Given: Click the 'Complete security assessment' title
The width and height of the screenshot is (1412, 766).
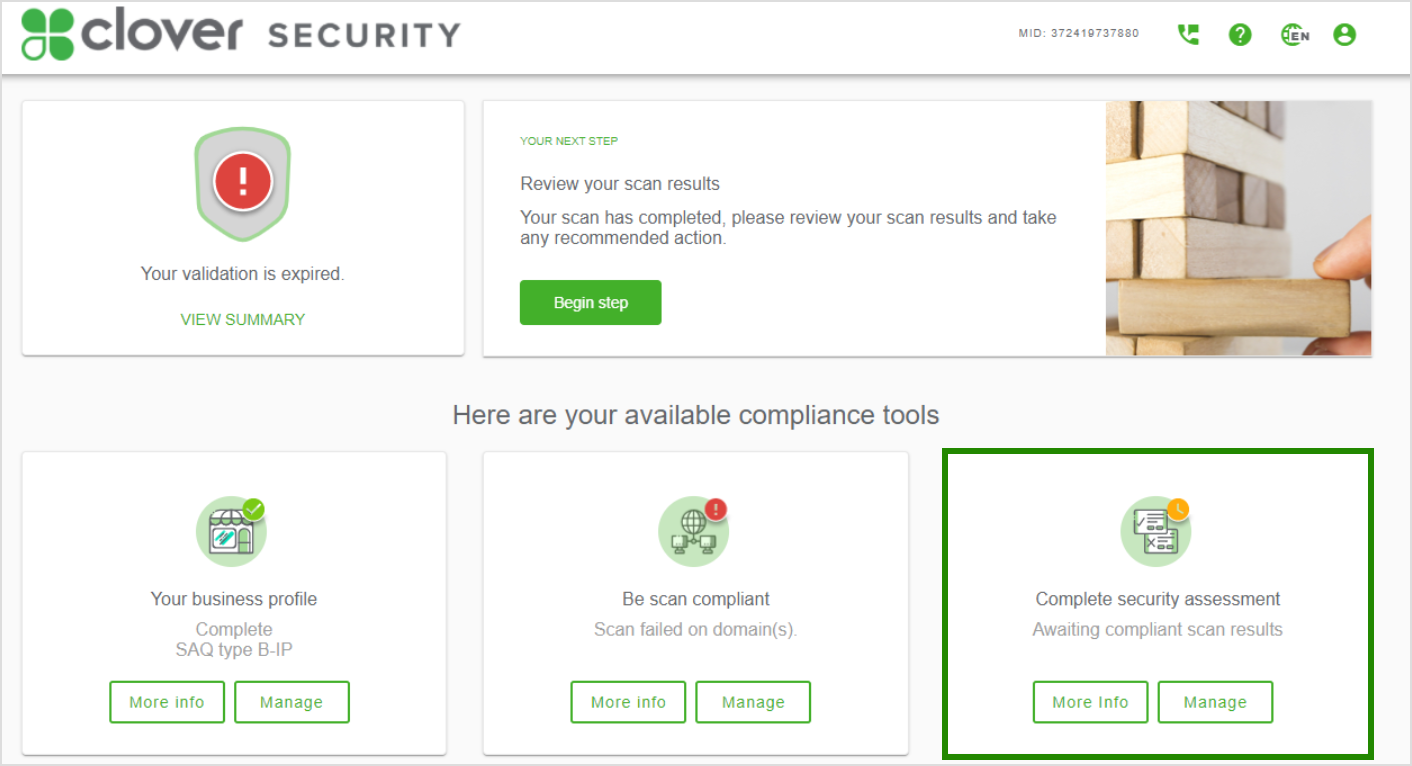Looking at the screenshot, I should point(1158,599).
